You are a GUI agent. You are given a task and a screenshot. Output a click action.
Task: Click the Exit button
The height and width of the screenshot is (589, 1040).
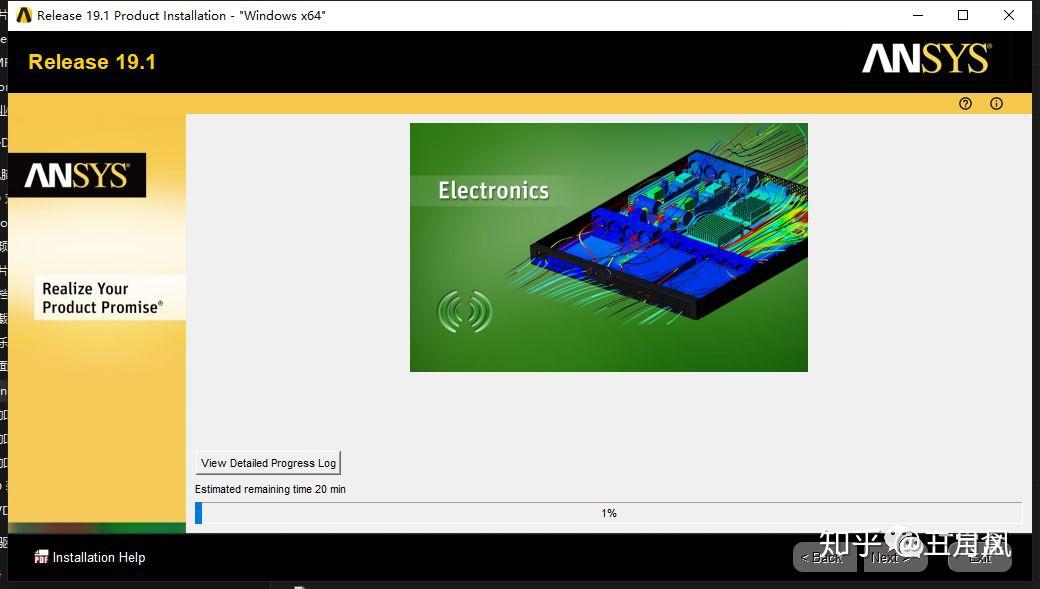[980, 557]
